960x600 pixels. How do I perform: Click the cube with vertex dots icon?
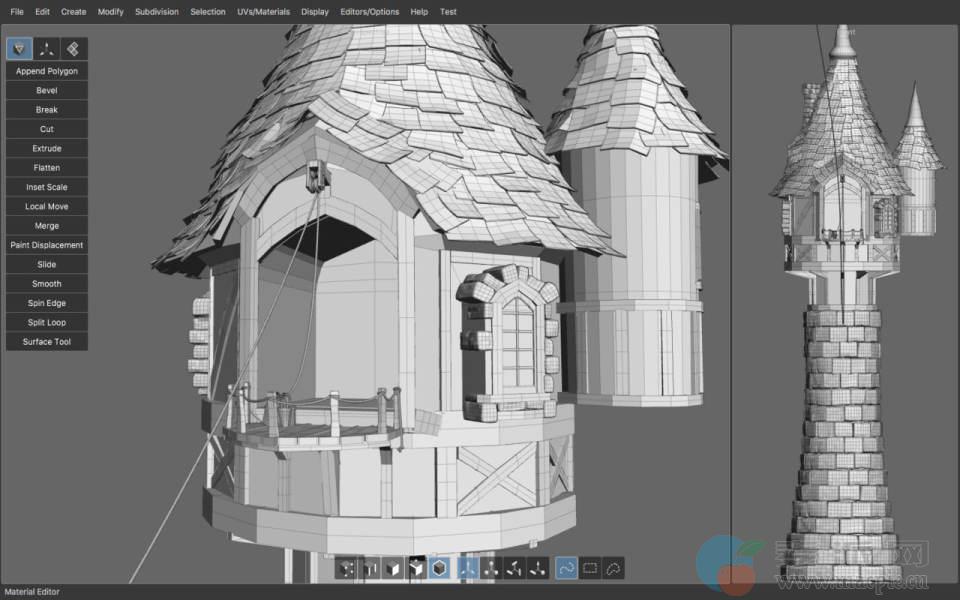pyautogui.click(x=347, y=568)
